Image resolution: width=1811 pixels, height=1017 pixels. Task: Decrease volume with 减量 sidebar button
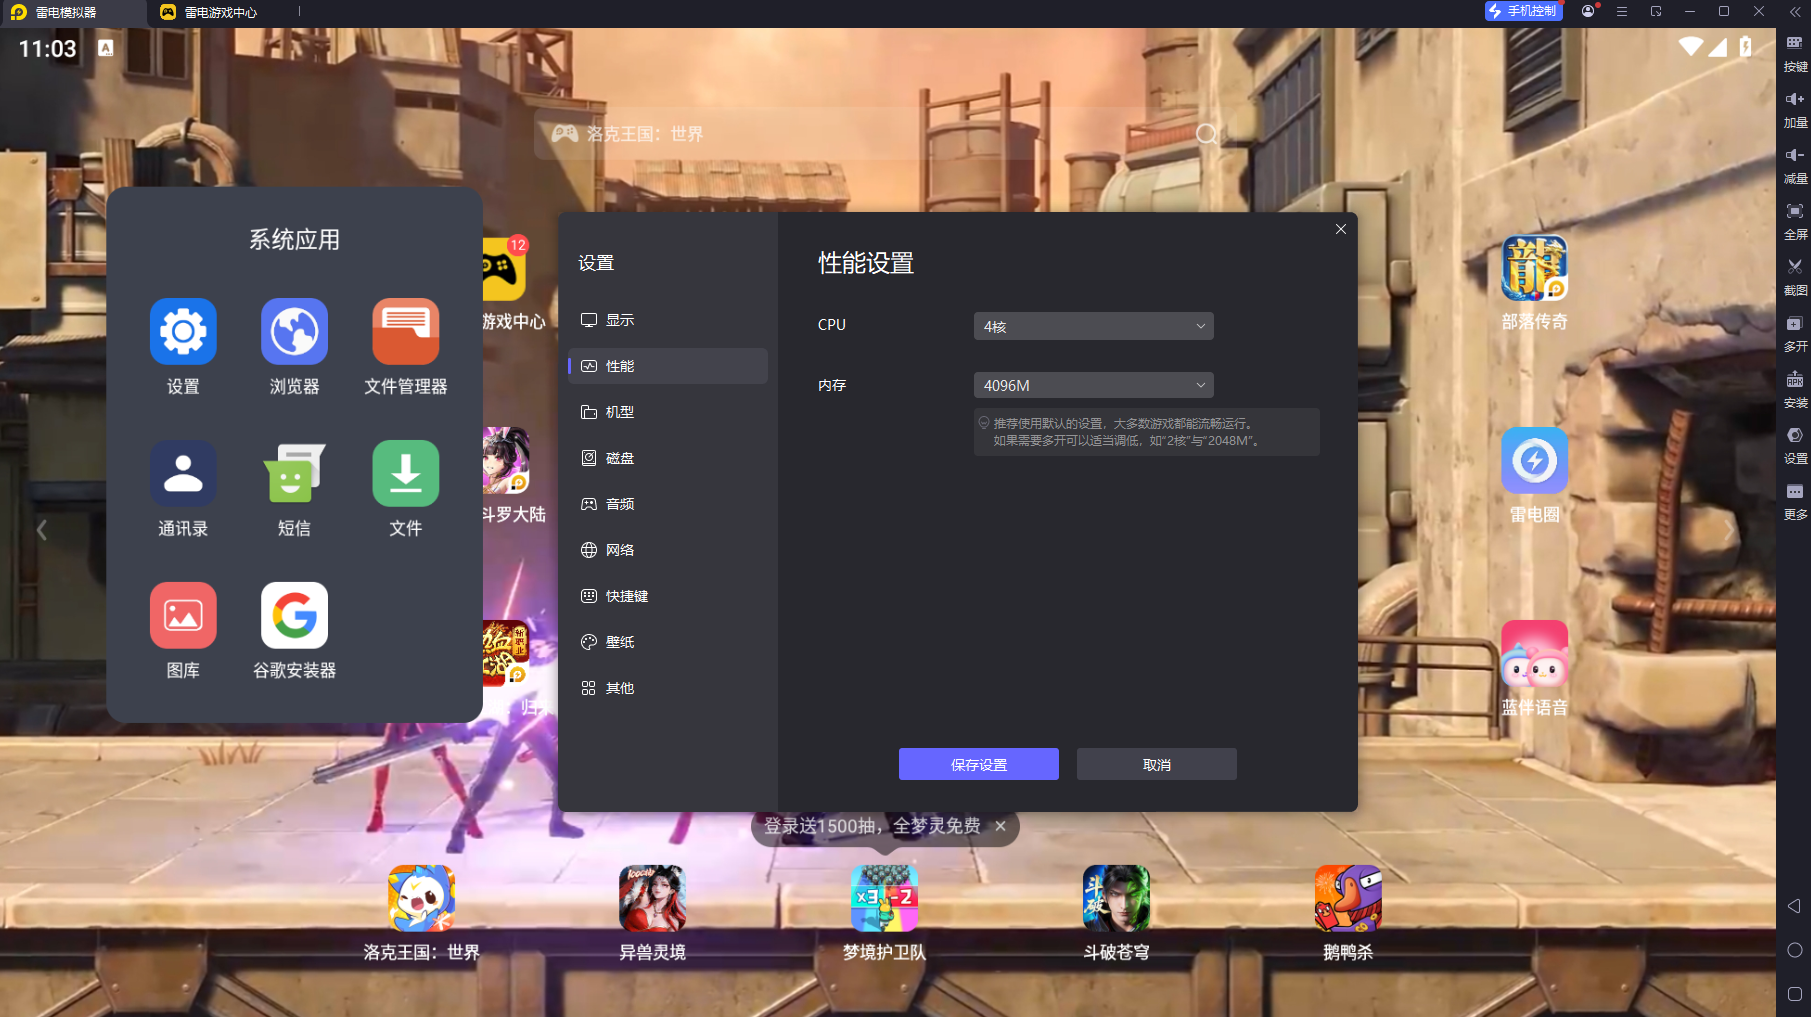(x=1795, y=165)
